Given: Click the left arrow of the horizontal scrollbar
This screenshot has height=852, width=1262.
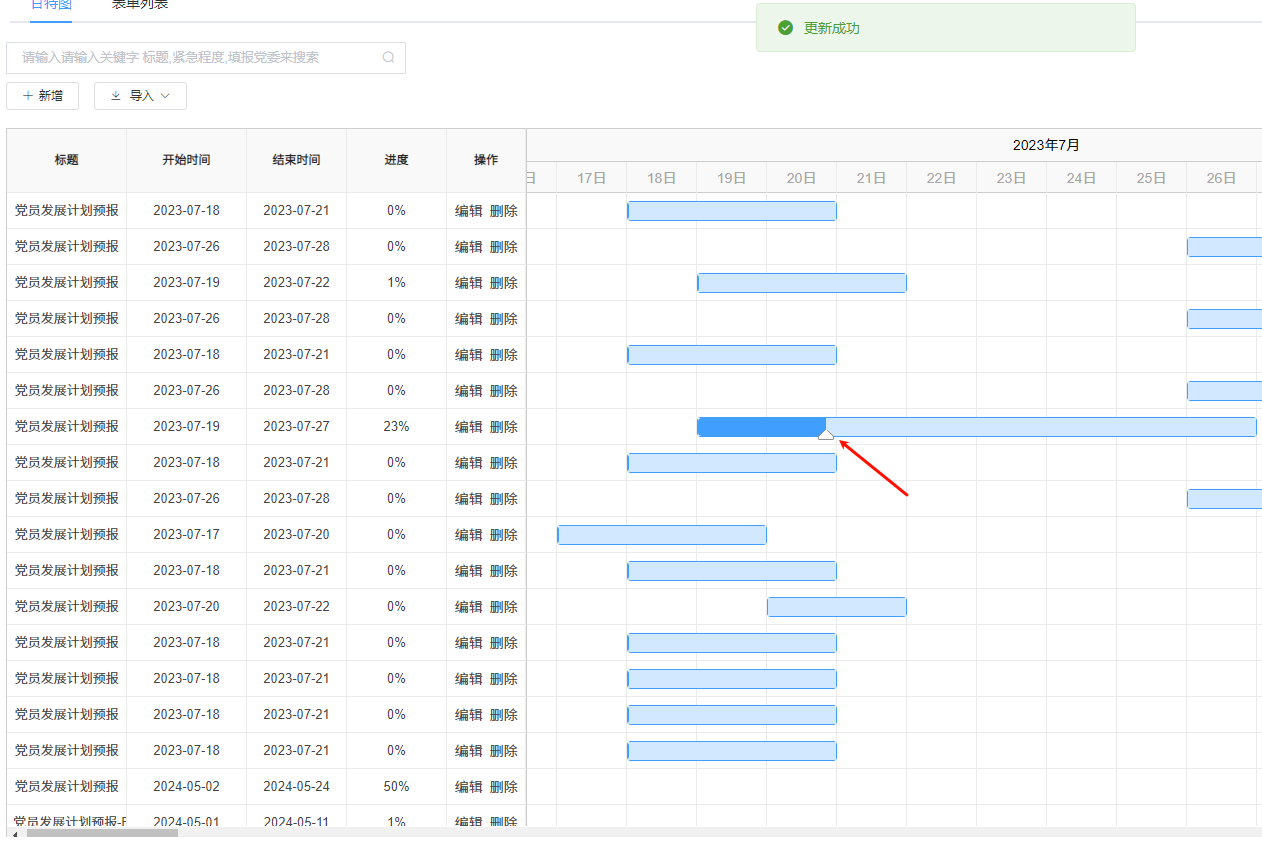Looking at the screenshot, I should click(x=13, y=833).
